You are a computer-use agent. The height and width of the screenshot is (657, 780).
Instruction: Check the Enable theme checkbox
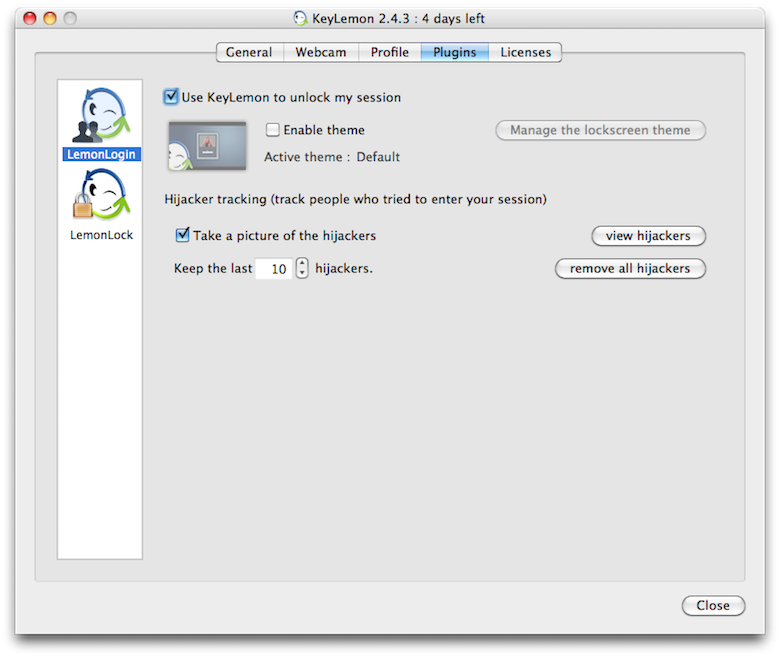pyautogui.click(x=272, y=130)
